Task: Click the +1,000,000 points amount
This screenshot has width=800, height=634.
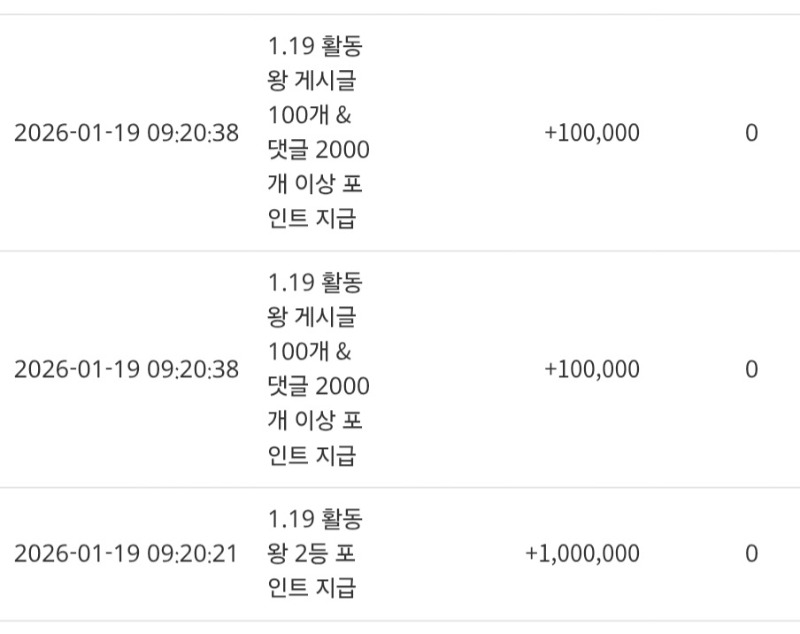Action: pyautogui.click(x=582, y=553)
